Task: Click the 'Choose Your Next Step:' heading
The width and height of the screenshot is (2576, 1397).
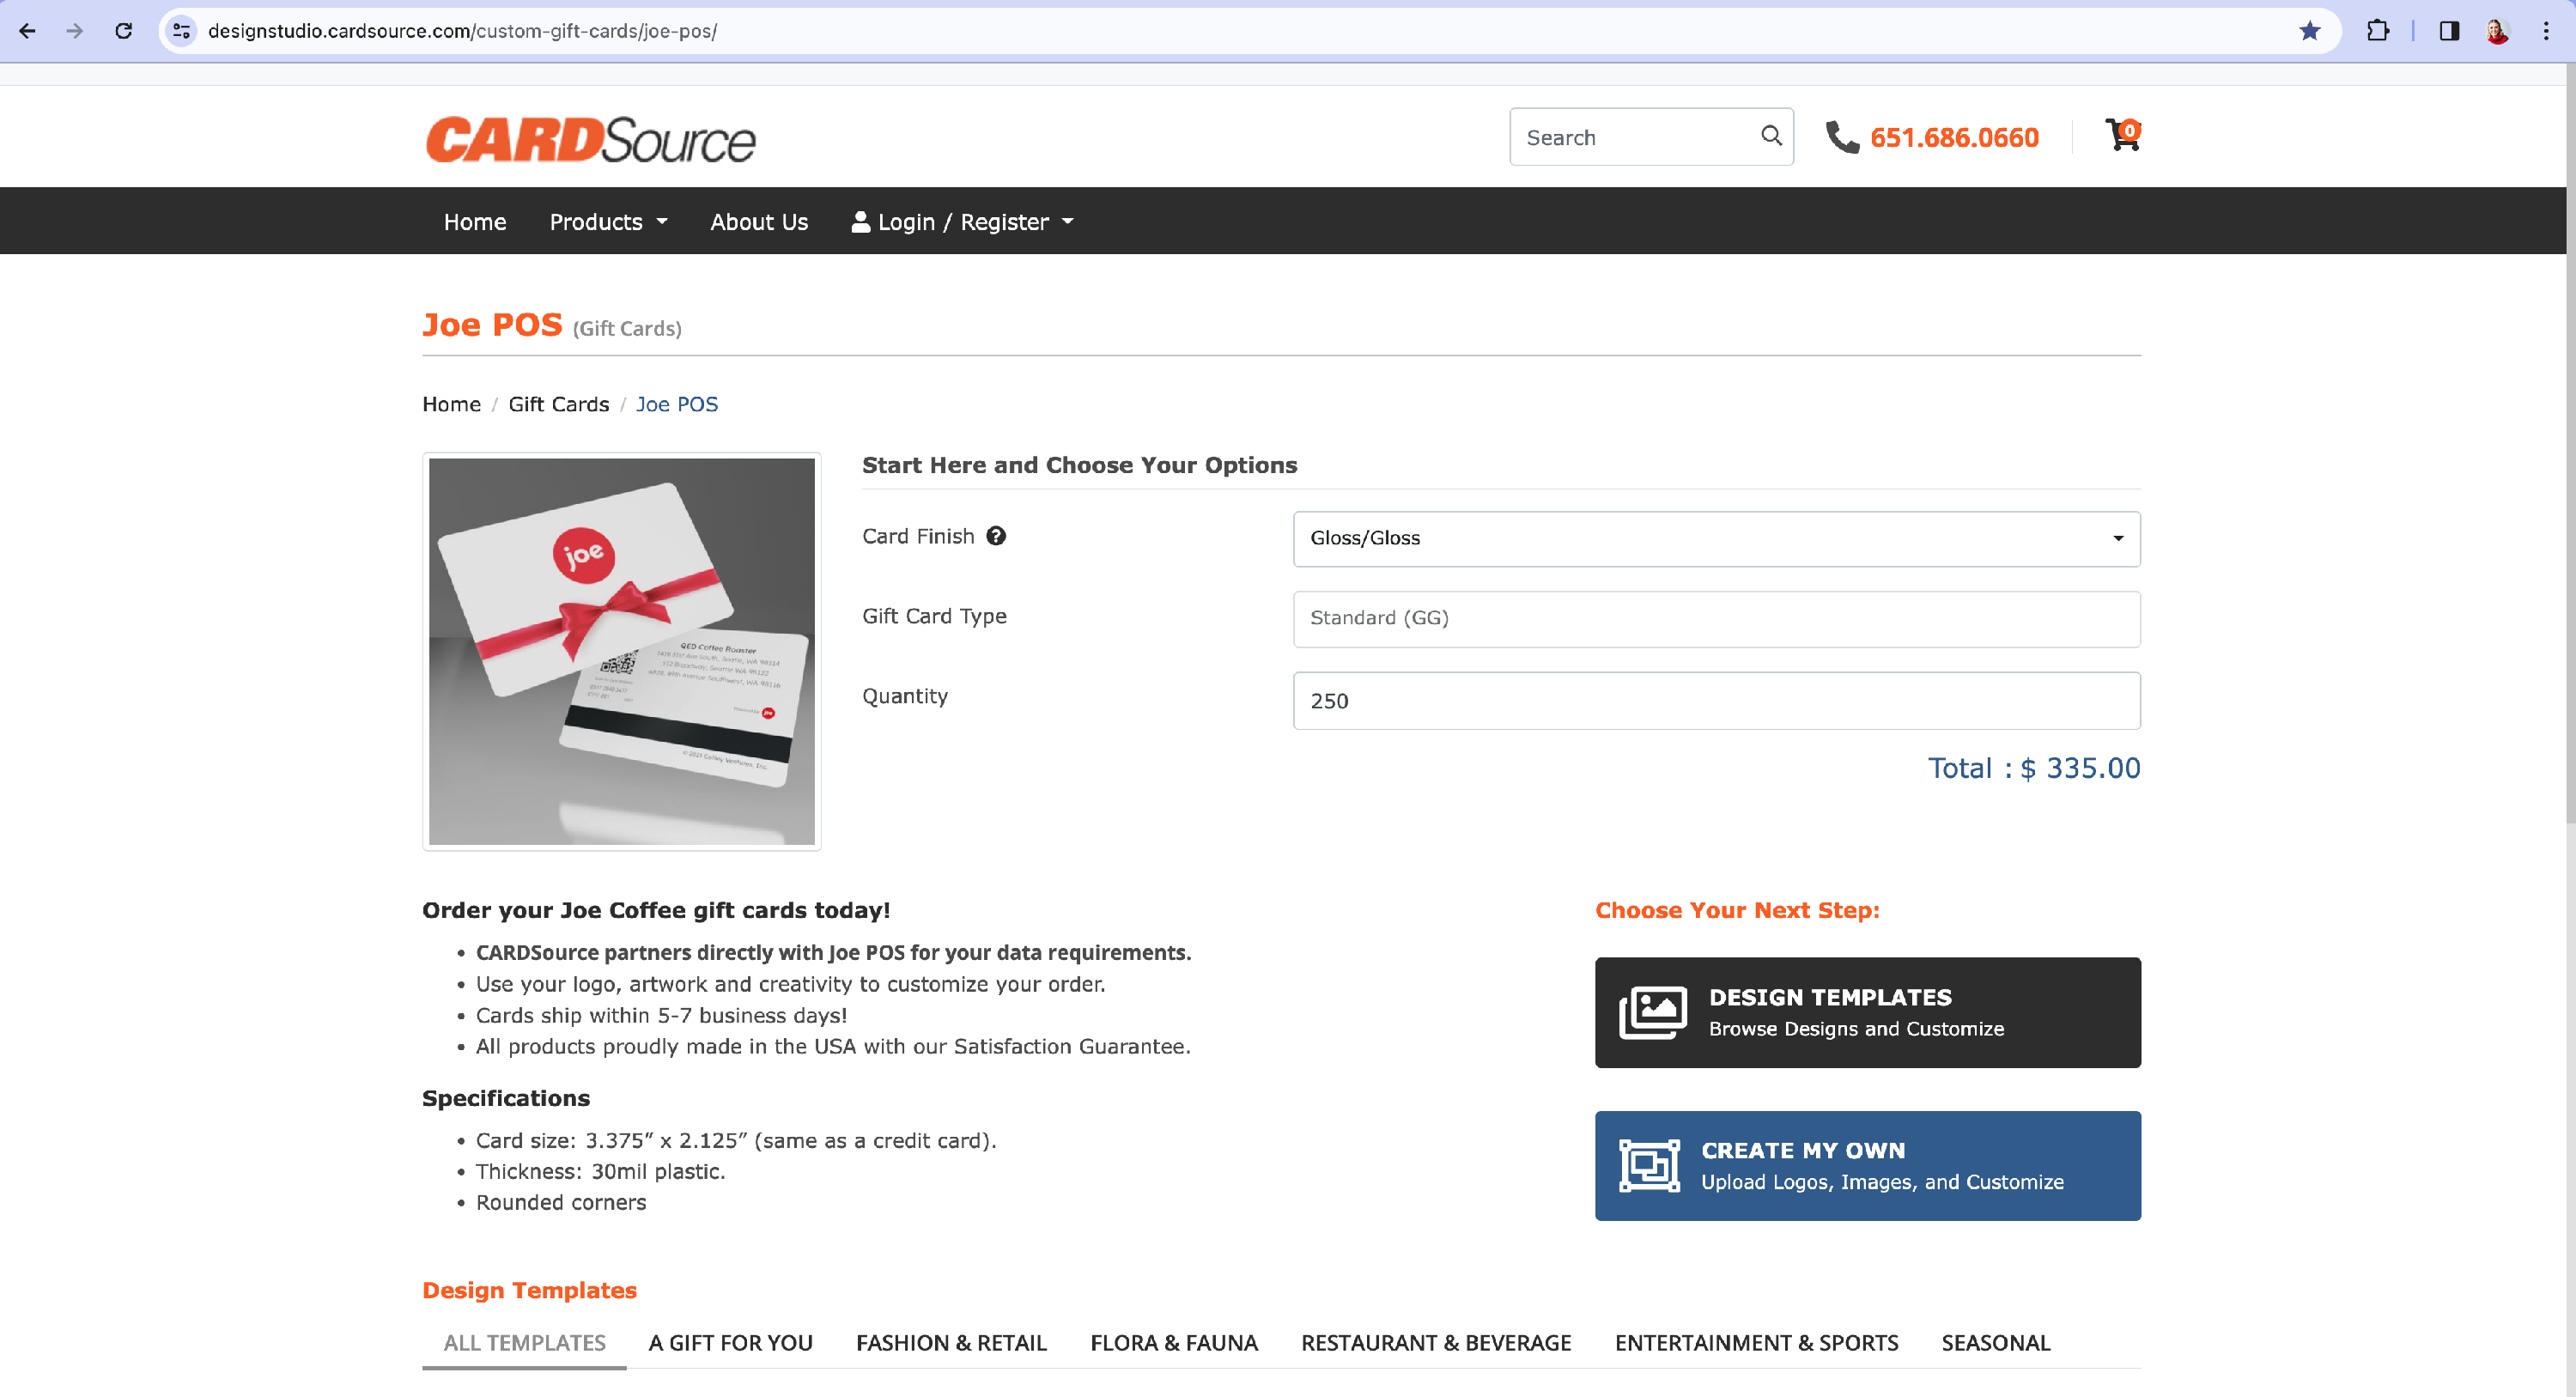Action: pyautogui.click(x=1737, y=909)
